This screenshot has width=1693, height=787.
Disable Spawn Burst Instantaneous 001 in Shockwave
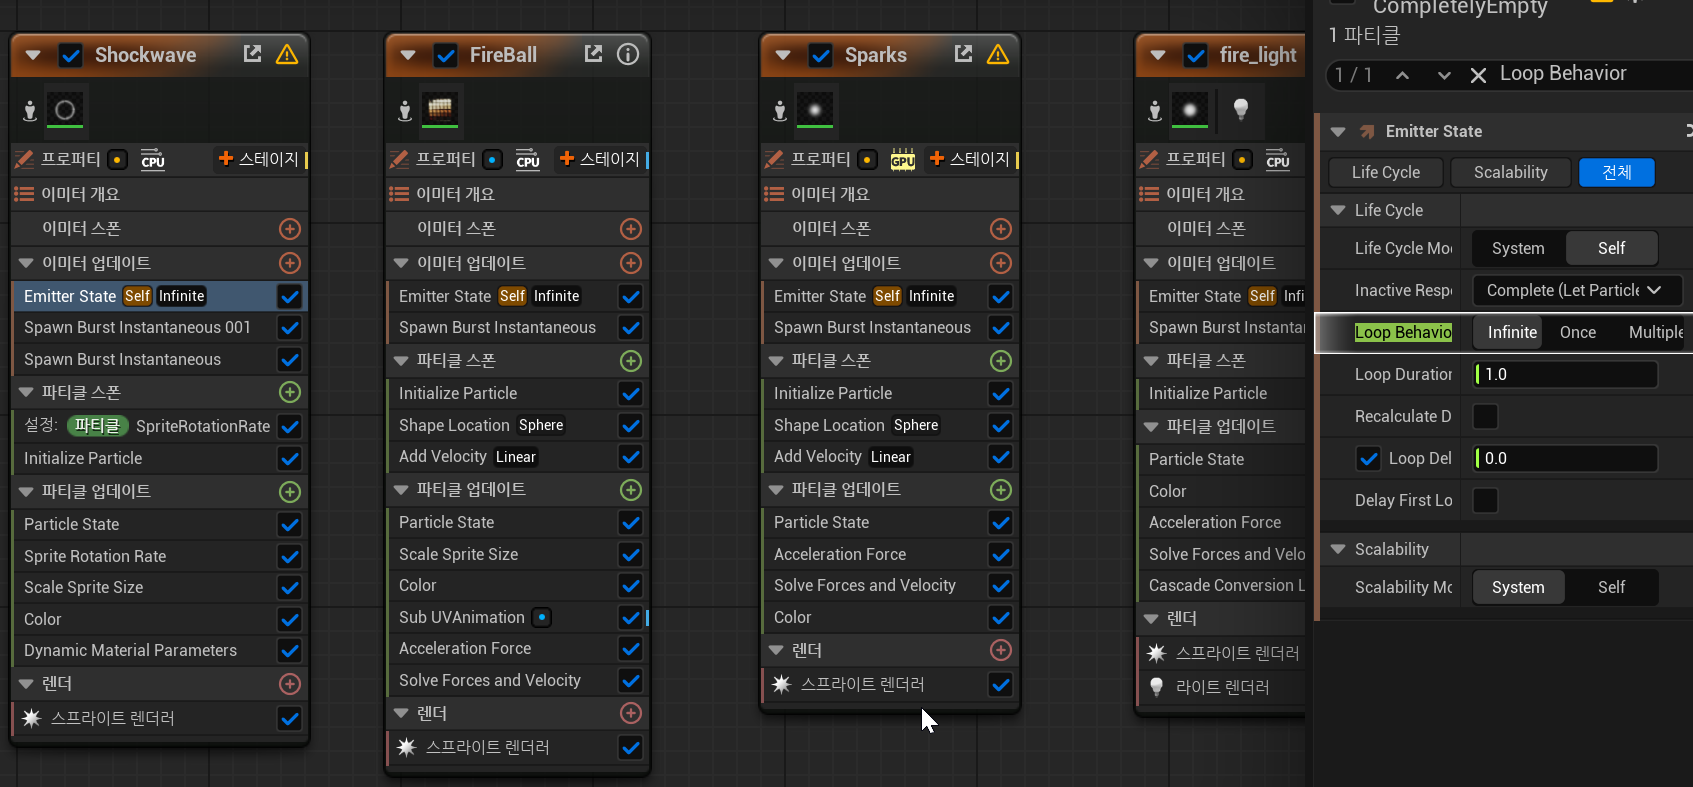click(290, 328)
